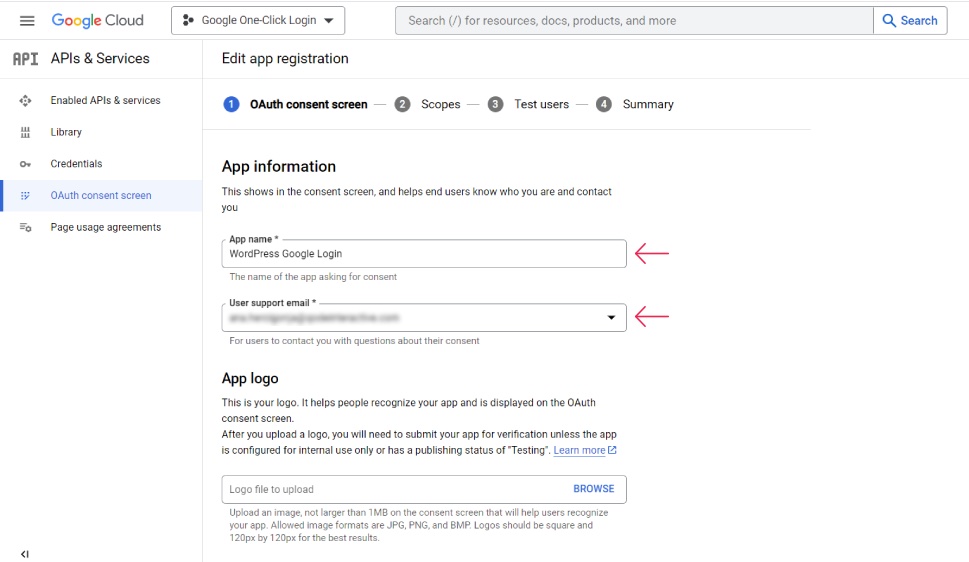969x562 pixels.
Task: Click the project selector dropdown arrow
Action: pyautogui.click(x=329, y=20)
